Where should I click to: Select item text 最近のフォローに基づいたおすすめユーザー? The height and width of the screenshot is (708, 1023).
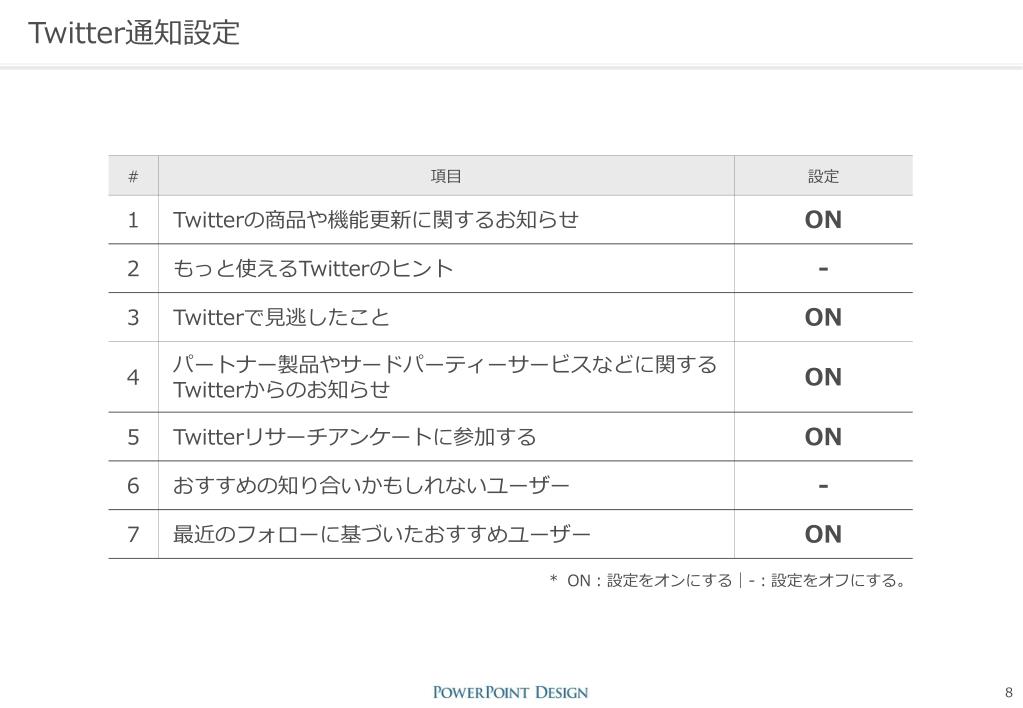382,534
